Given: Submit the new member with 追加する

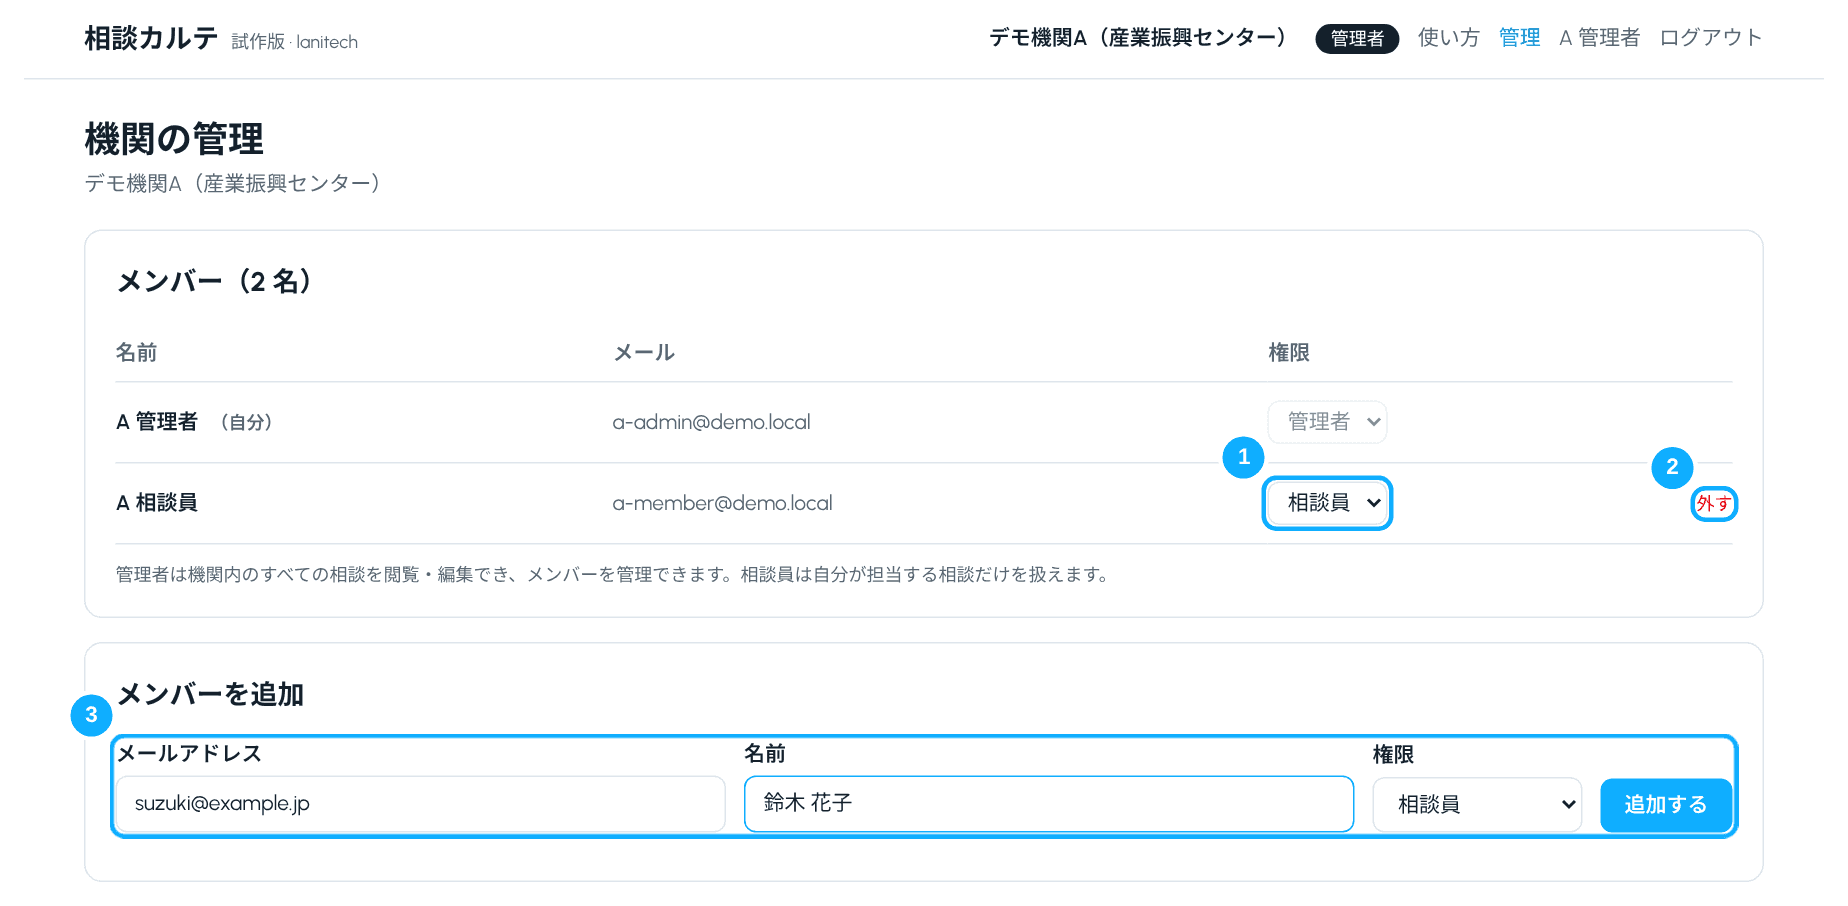Looking at the screenshot, I should 1665,805.
